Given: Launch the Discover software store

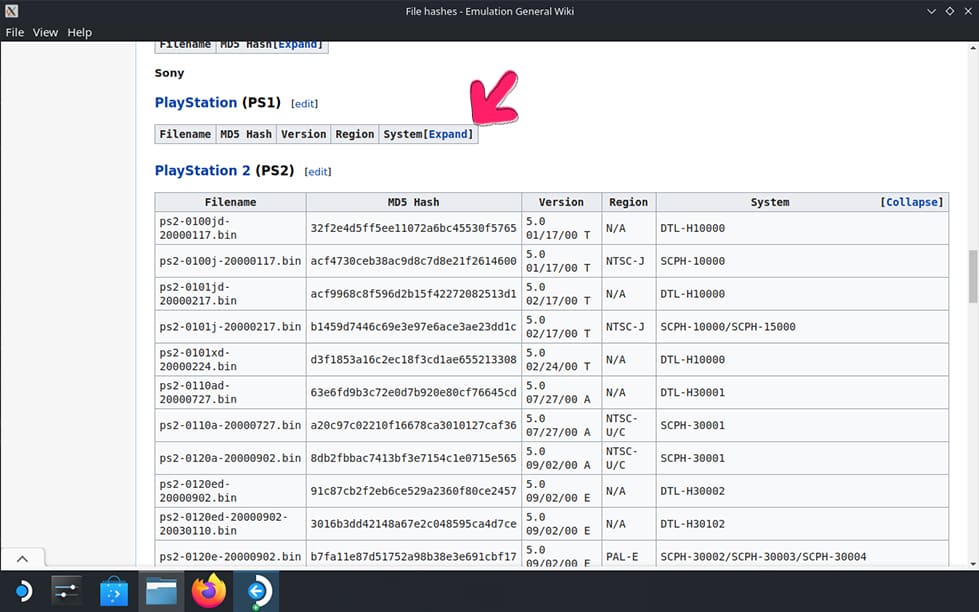Looking at the screenshot, I should (114, 590).
